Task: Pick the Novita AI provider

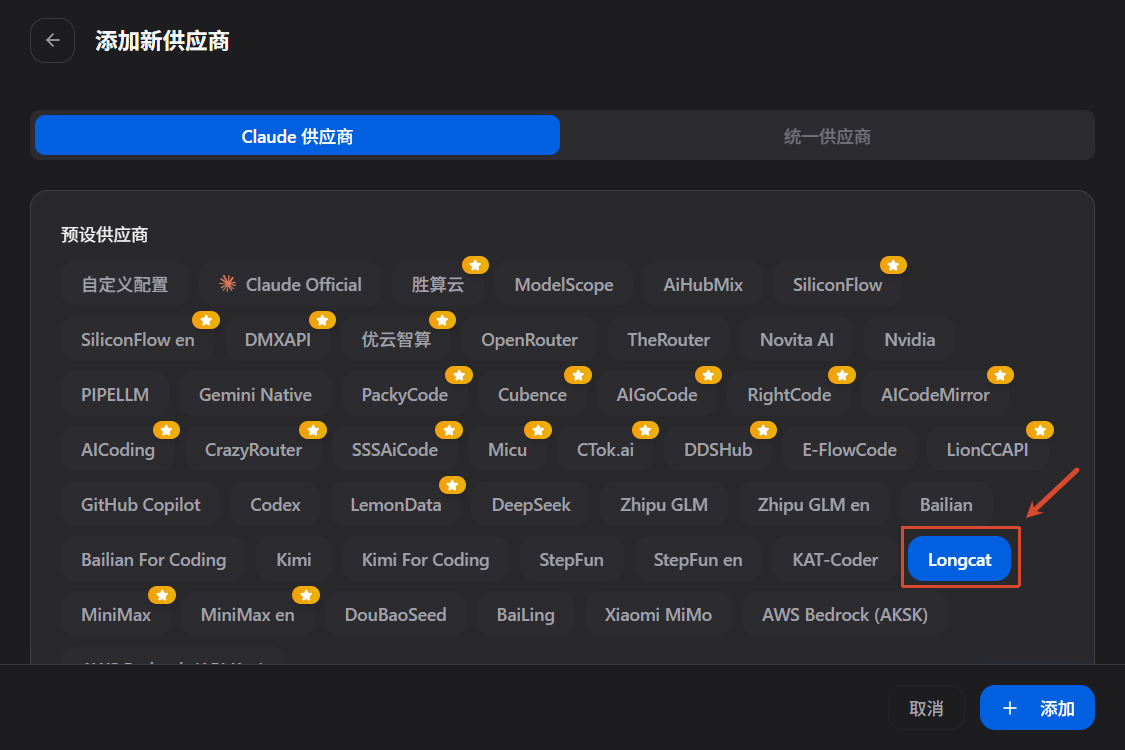Action: pos(797,339)
